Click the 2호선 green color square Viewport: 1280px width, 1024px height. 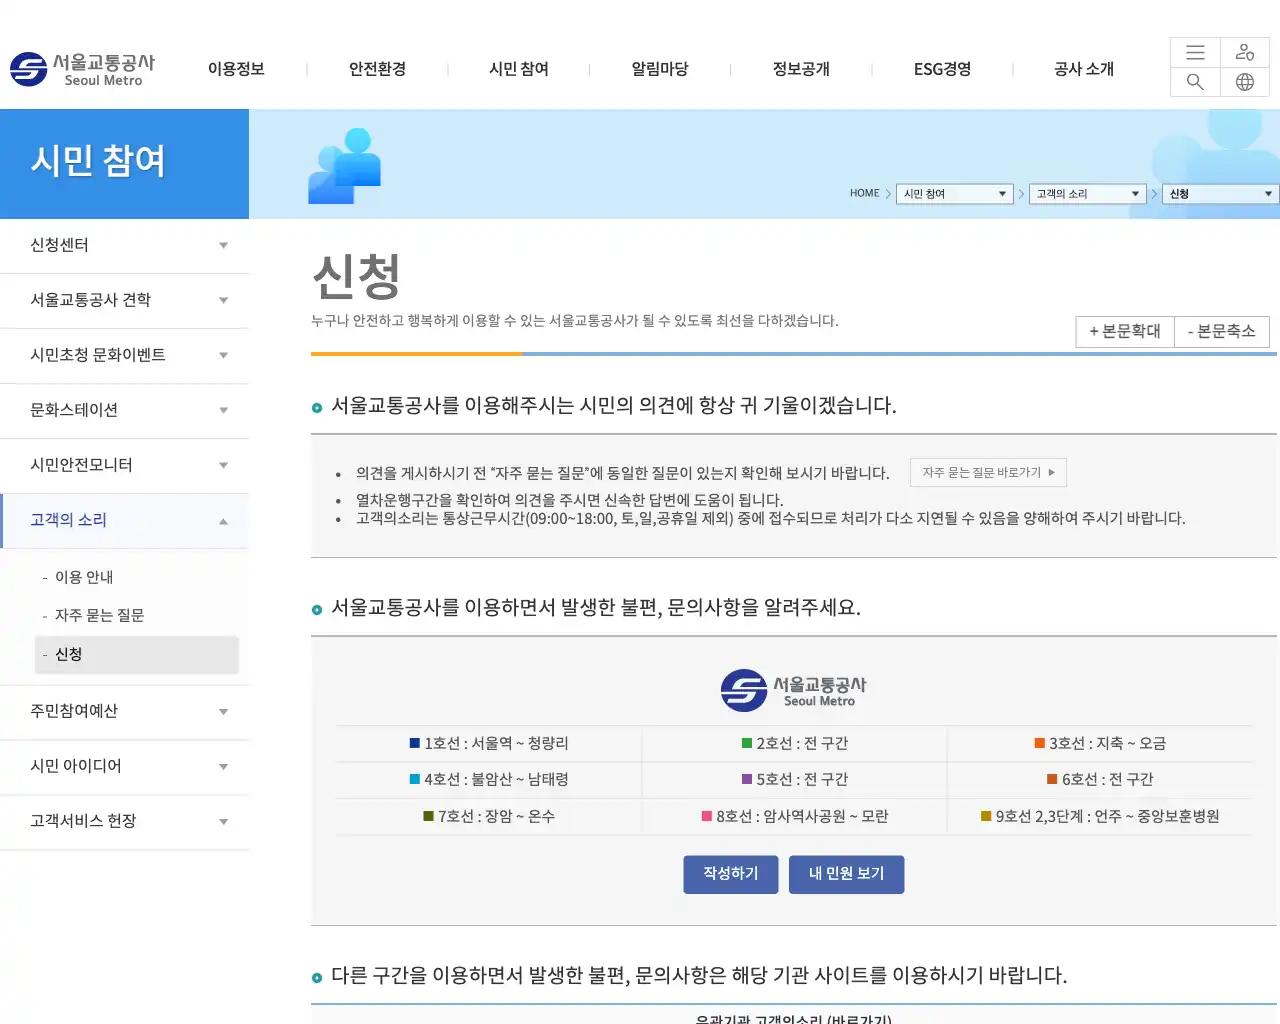click(x=747, y=743)
